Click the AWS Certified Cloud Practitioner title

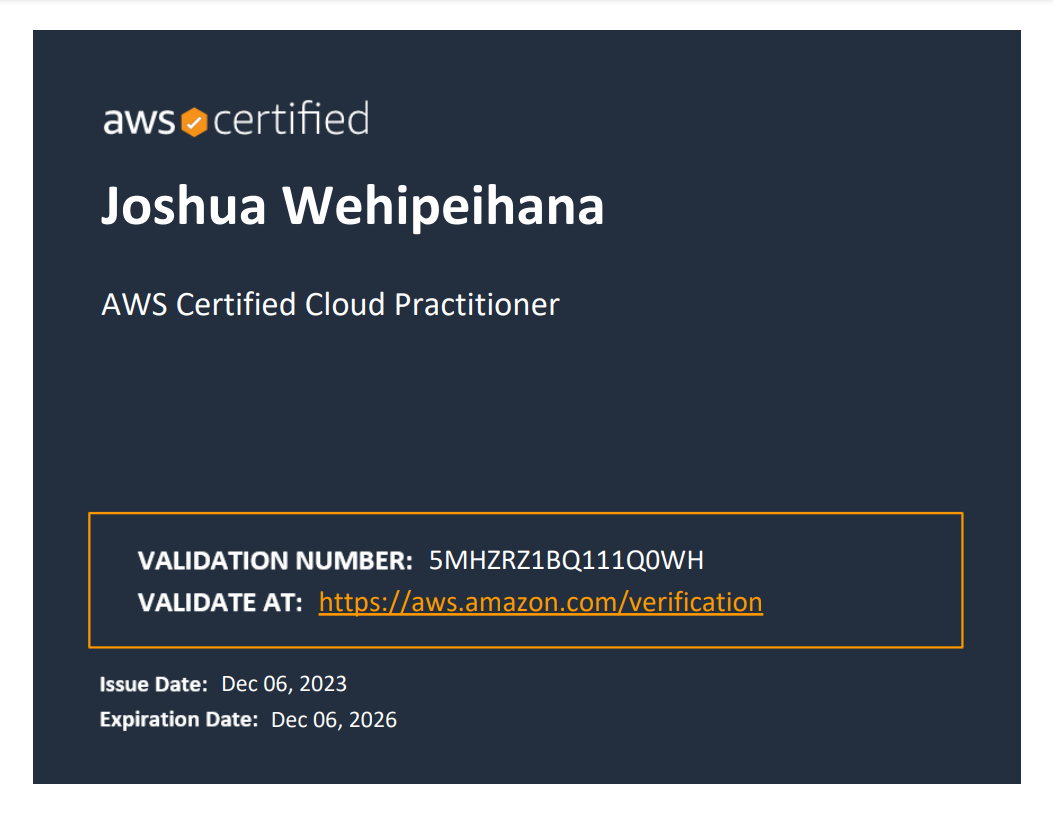(x=330, y=305)
